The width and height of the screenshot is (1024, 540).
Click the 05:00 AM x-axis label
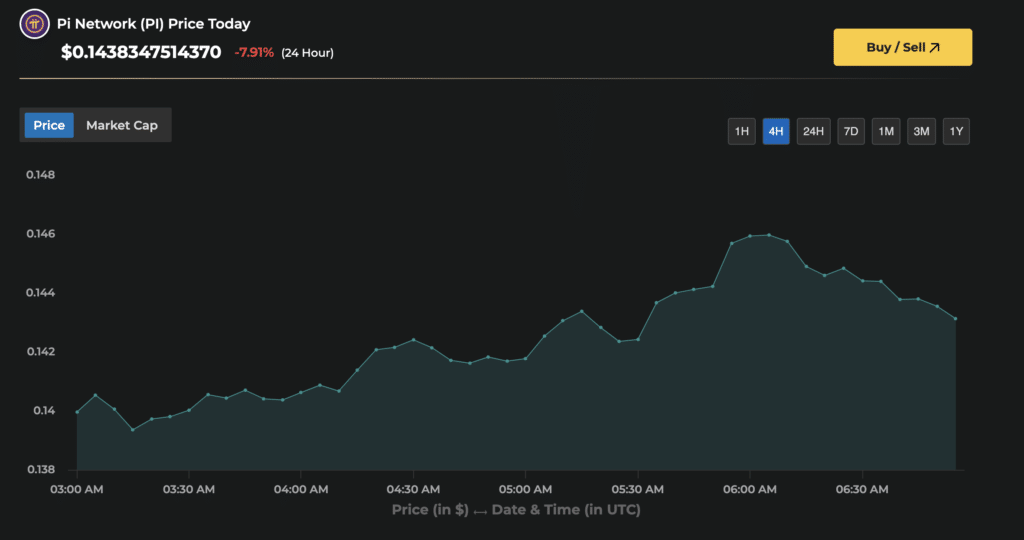(x=525, y=489)
